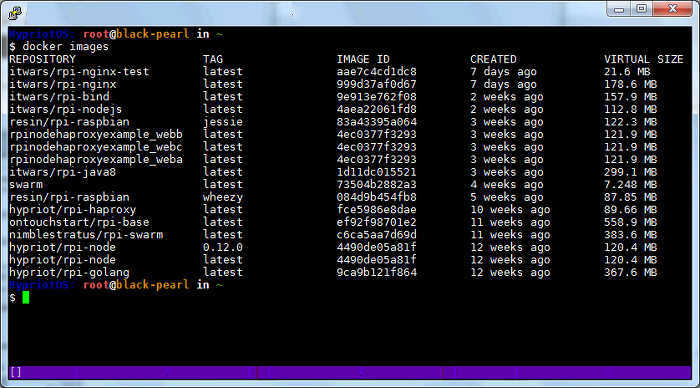Click the 157.9 MB size value
The height and width of the screenshot is (388, 700).
630,96
